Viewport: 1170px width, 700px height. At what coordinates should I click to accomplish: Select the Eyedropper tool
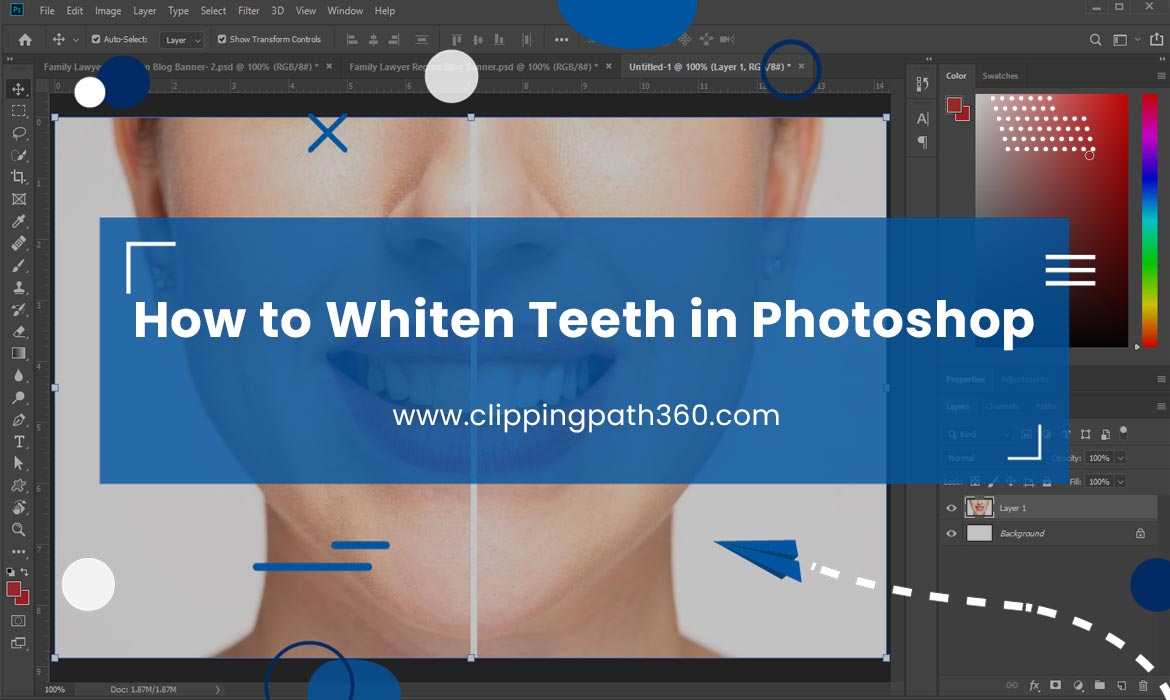[x=19, y=221]
